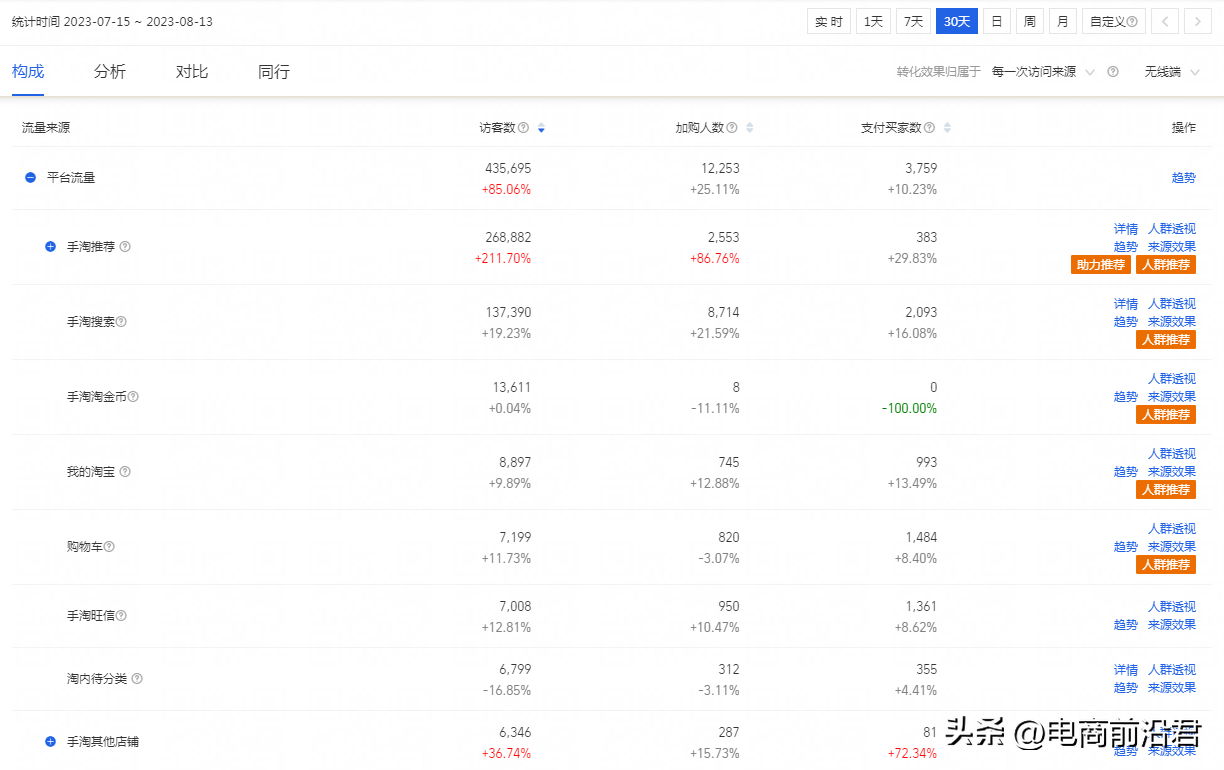Click help icon next to 访客数 header
Viewport: 1224px width, 770px height.
click(x=523, y=128)
